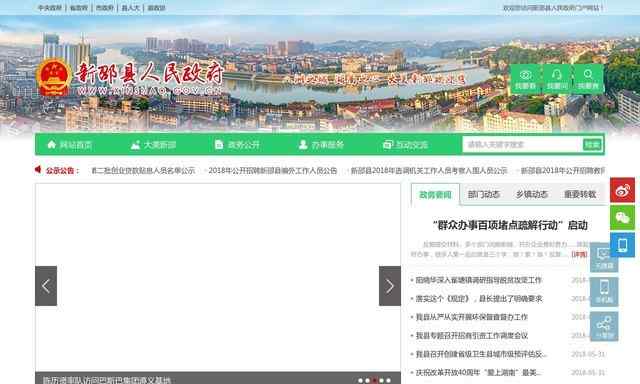
Task: Switch to the 部门动态 tab
Action: 484,195
